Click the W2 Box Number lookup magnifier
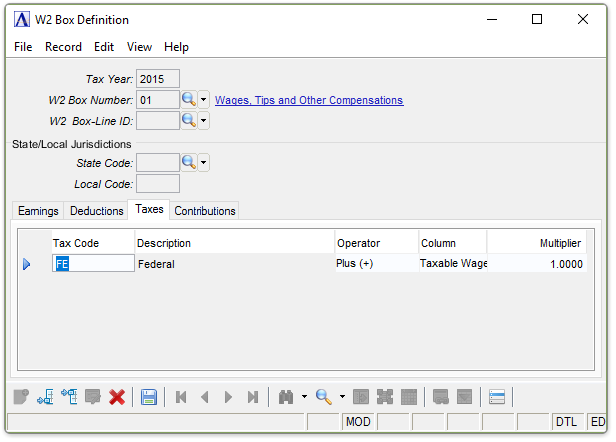The width and height of the screenshot is (616, 442). (188, 100)
